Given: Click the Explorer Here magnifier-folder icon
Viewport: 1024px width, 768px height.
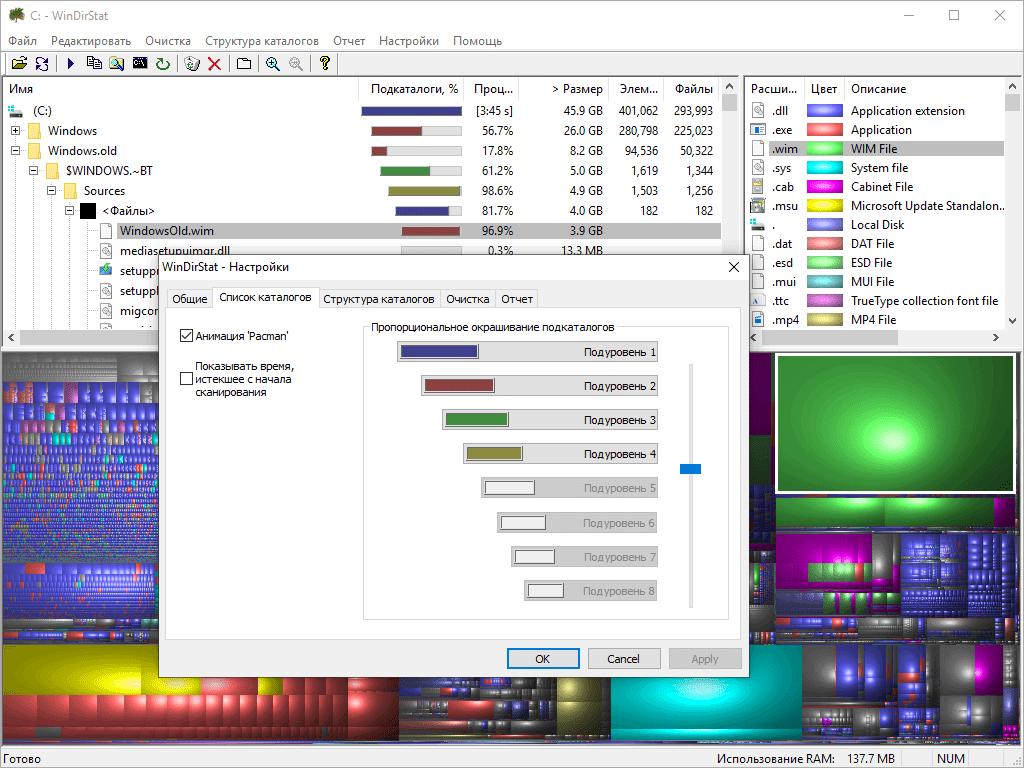Looking at the screenshot, I should coord(117,63).
